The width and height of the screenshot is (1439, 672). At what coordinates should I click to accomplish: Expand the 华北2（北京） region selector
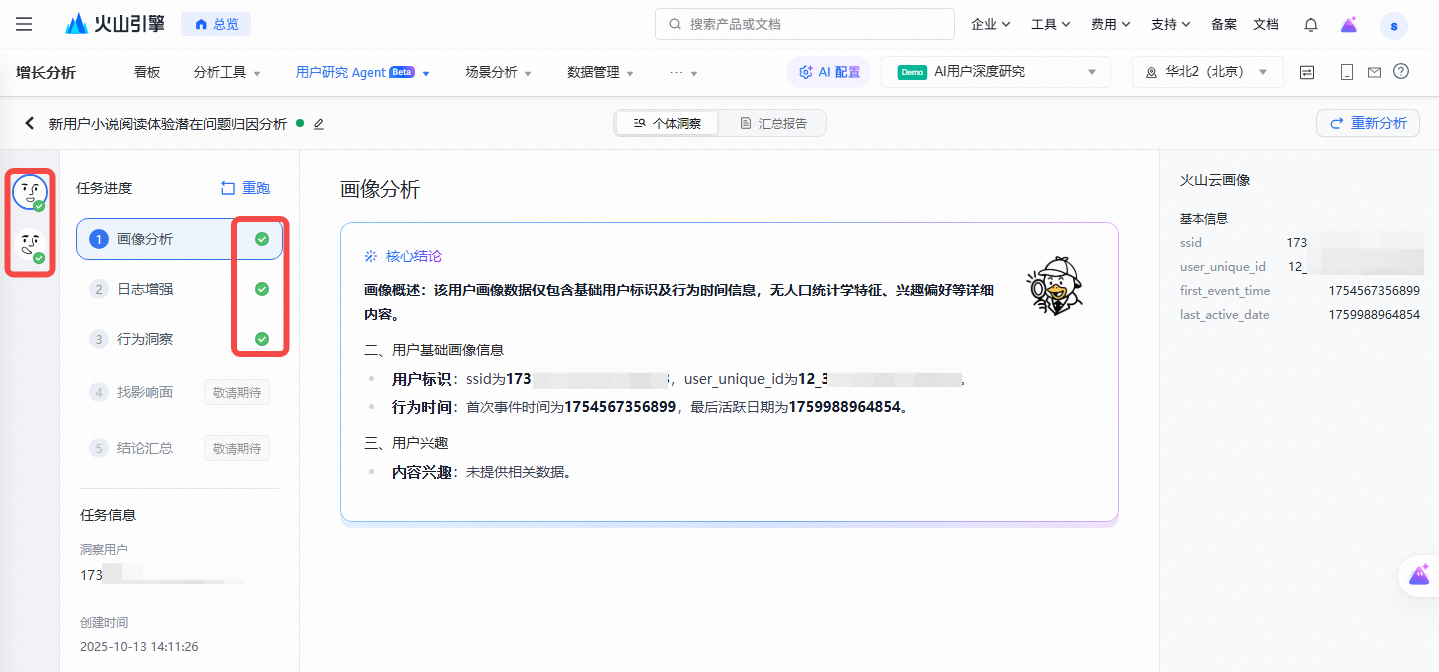(1207, 72)
